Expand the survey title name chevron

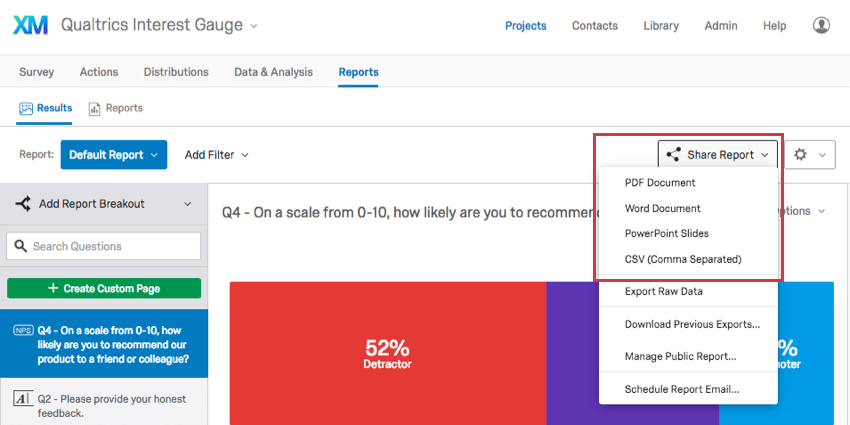pyautogui.click(x=254, y=25)
